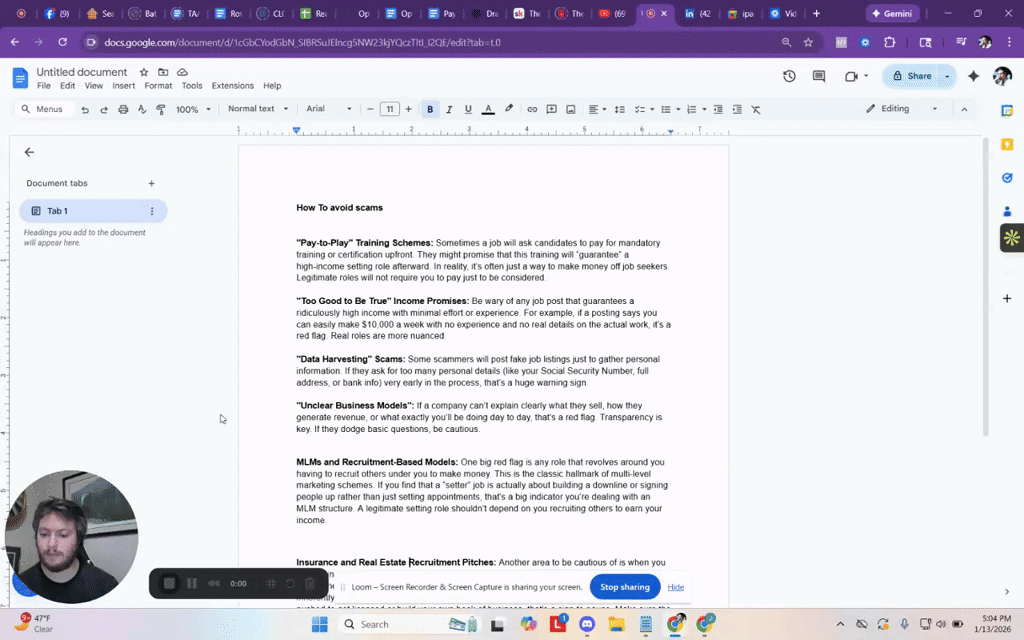Select Tab 1 in document tabs
This screenshot has width=1024, height=640.
coord(93,211)
